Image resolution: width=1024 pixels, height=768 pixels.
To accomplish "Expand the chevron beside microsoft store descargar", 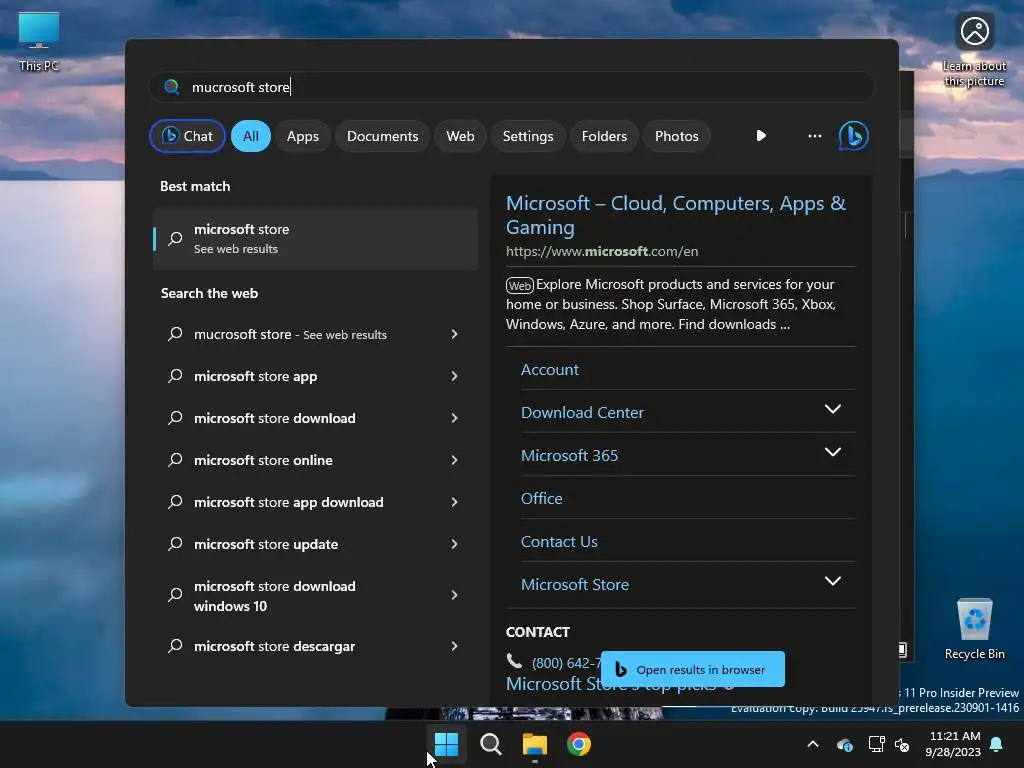I will click(x=455, y=646).
